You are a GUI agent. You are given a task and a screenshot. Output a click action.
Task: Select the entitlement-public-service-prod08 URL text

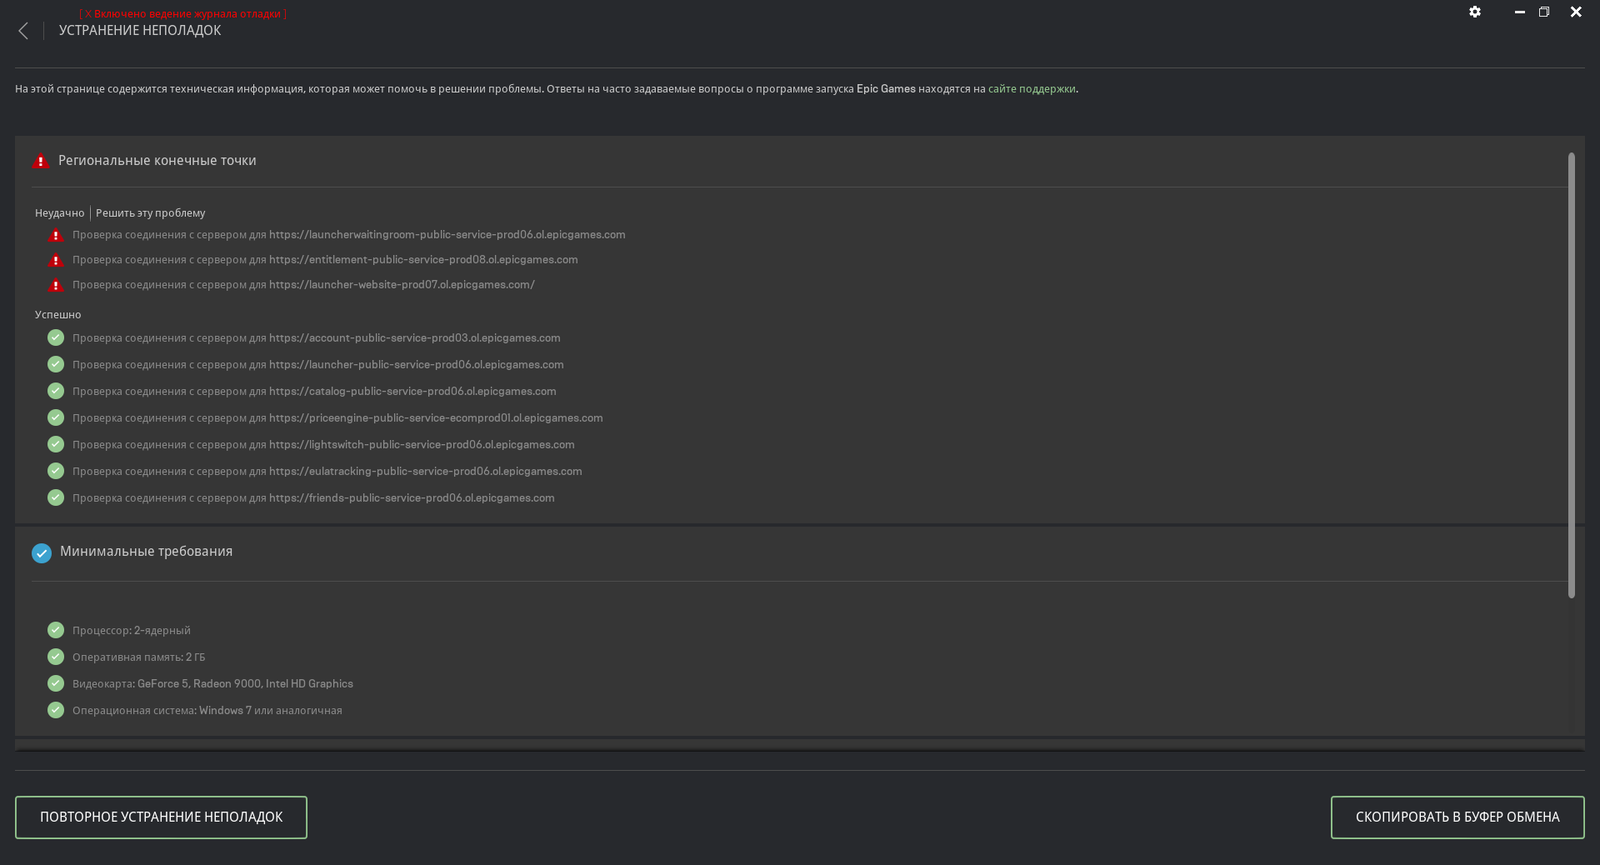click(x=423, y=260)
